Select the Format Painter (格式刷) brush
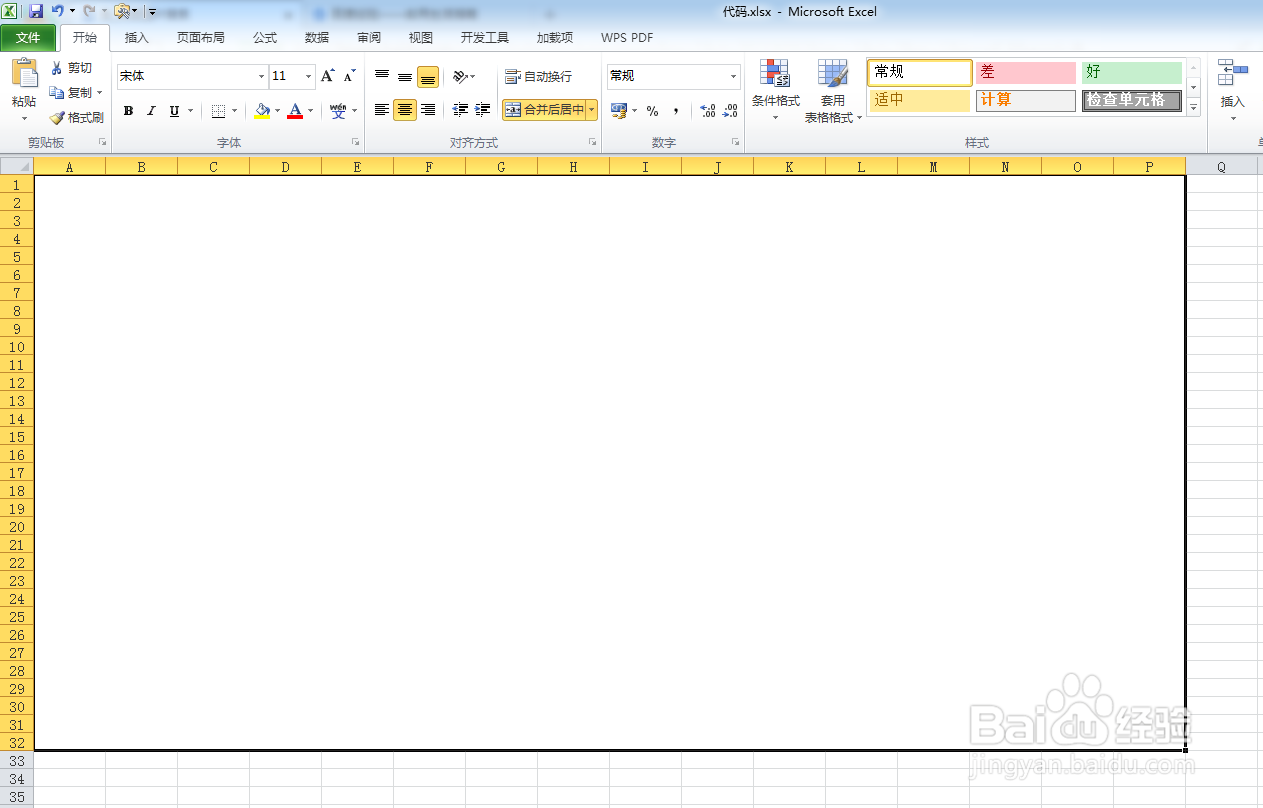This screenshot has width=1263, height=808. pos(77,117)
